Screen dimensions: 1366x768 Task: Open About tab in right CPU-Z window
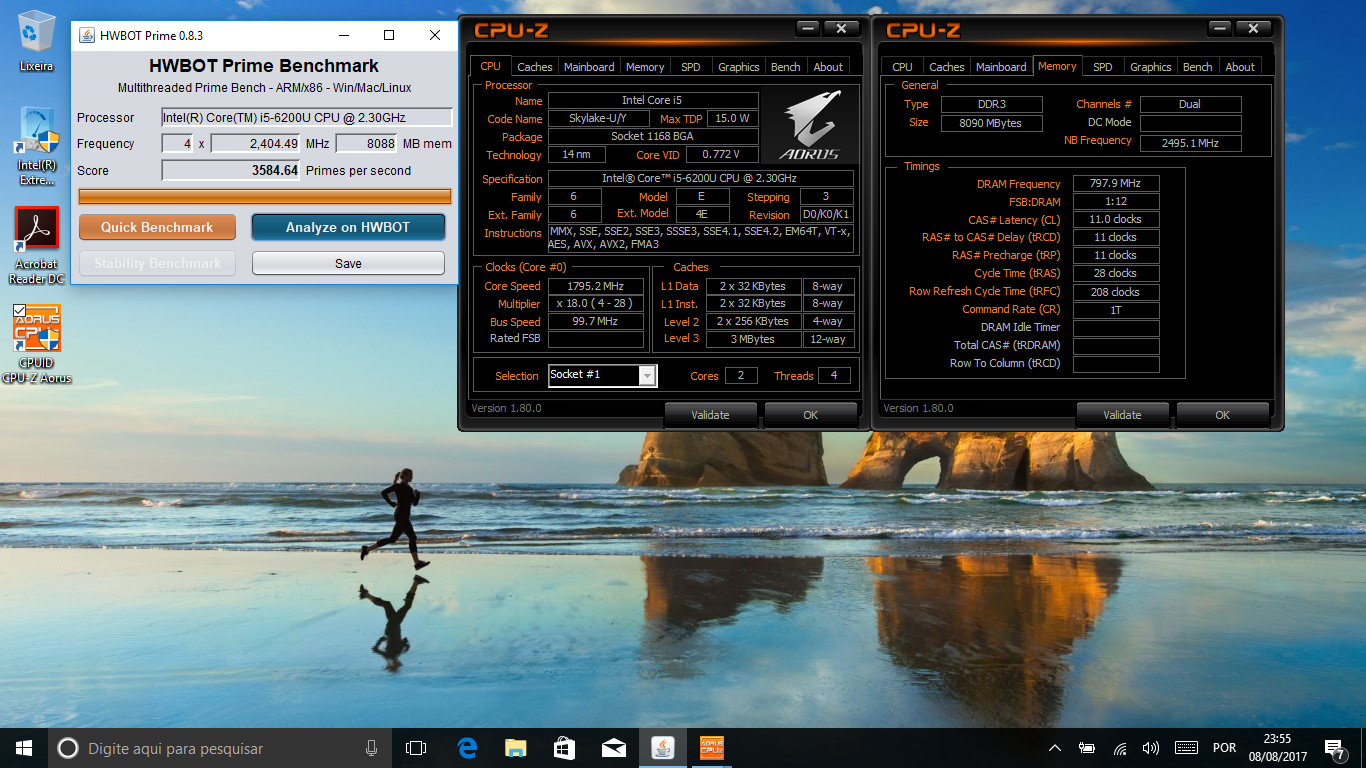[1240, 67]
